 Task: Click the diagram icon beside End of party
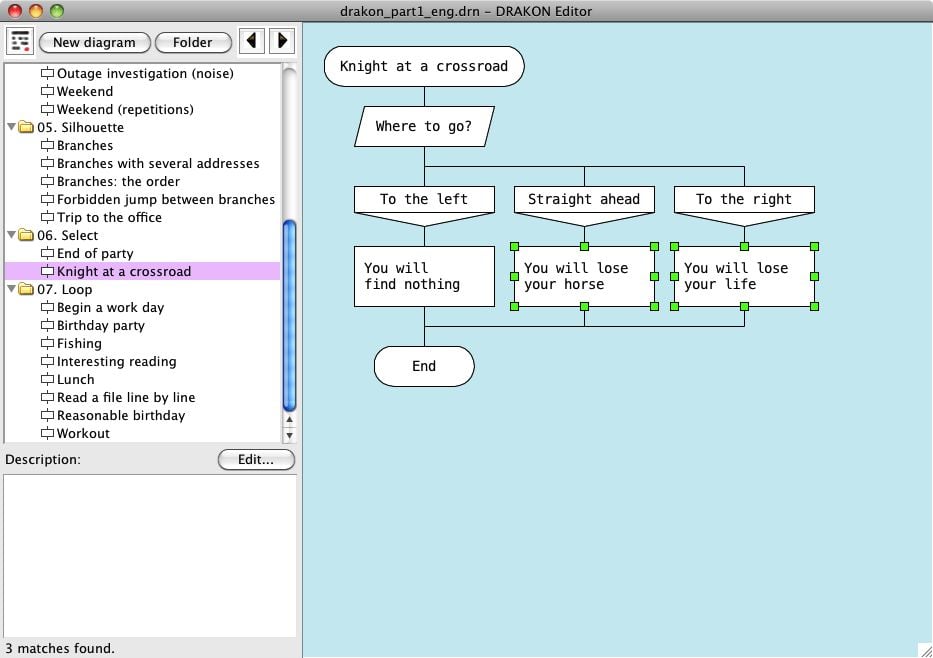click(47, 253)
